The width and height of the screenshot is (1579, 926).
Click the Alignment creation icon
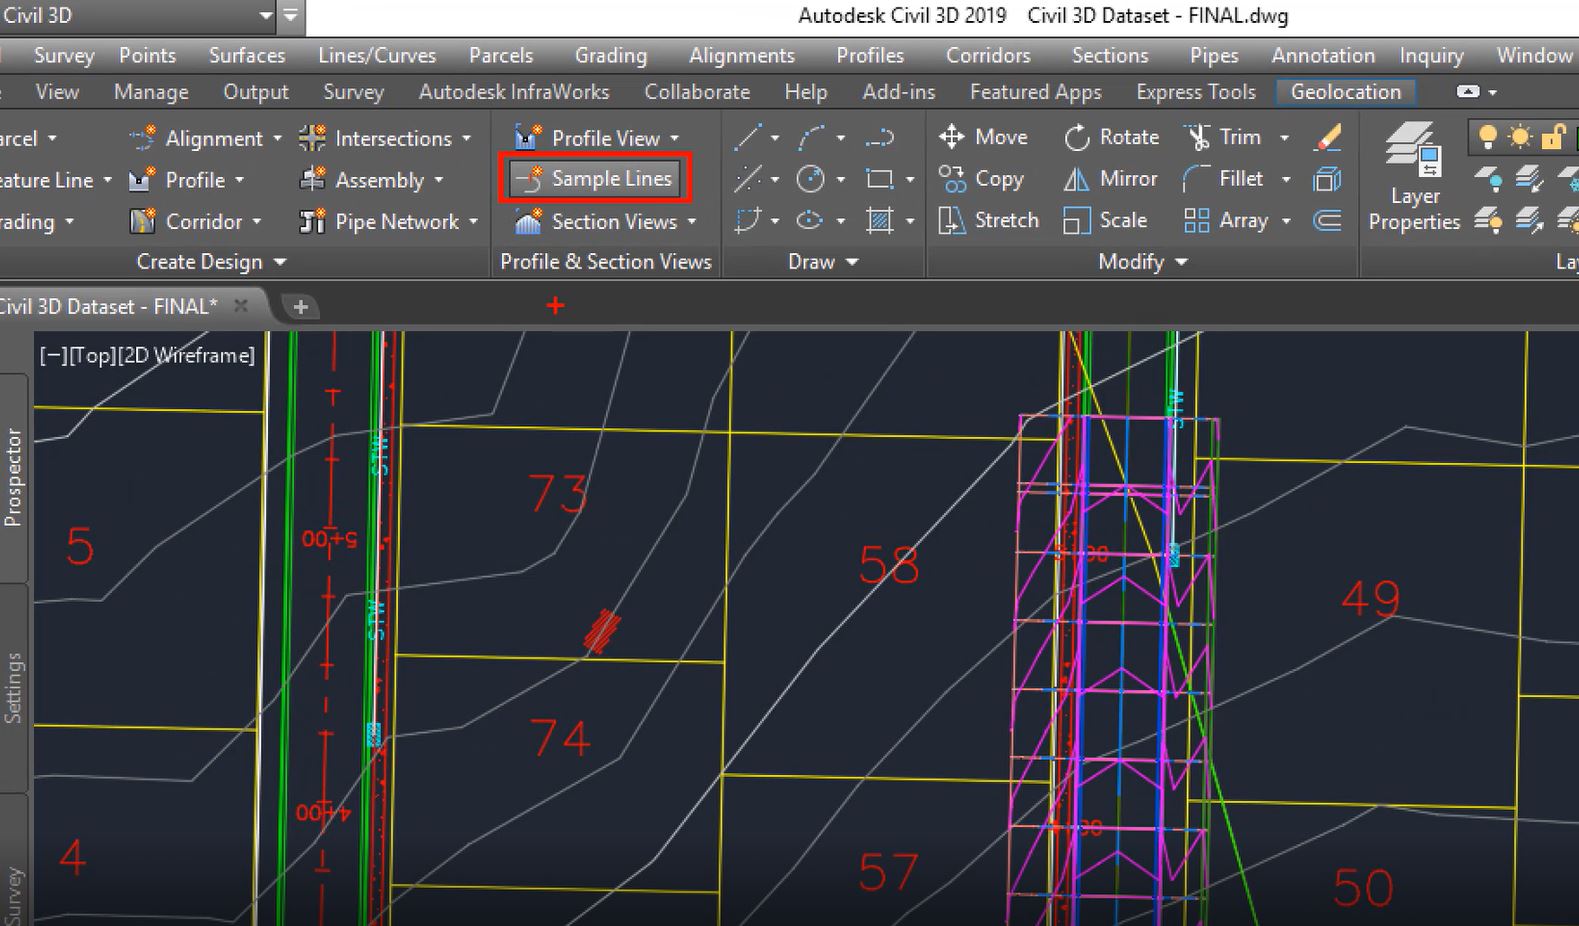point(143,138)
